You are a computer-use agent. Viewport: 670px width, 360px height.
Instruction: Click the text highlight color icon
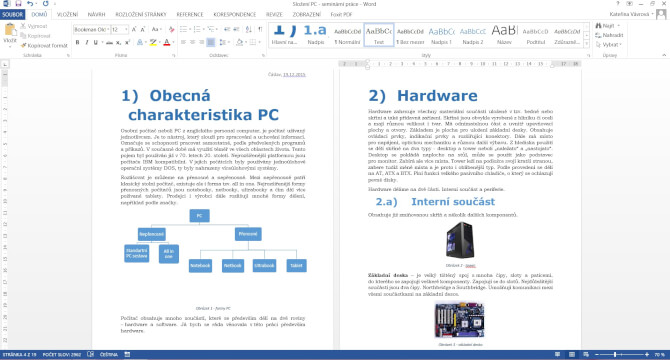153,42
